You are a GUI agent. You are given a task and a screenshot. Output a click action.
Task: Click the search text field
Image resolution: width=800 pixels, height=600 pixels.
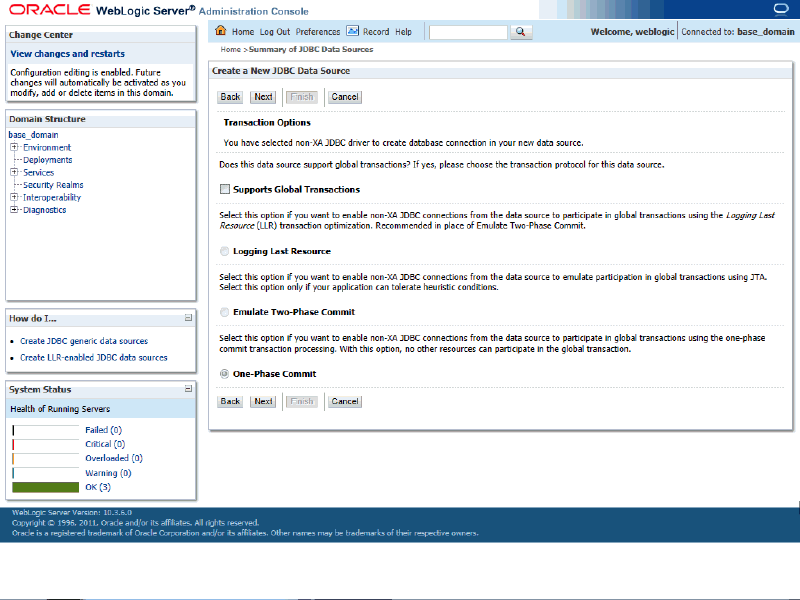[468, 32]
